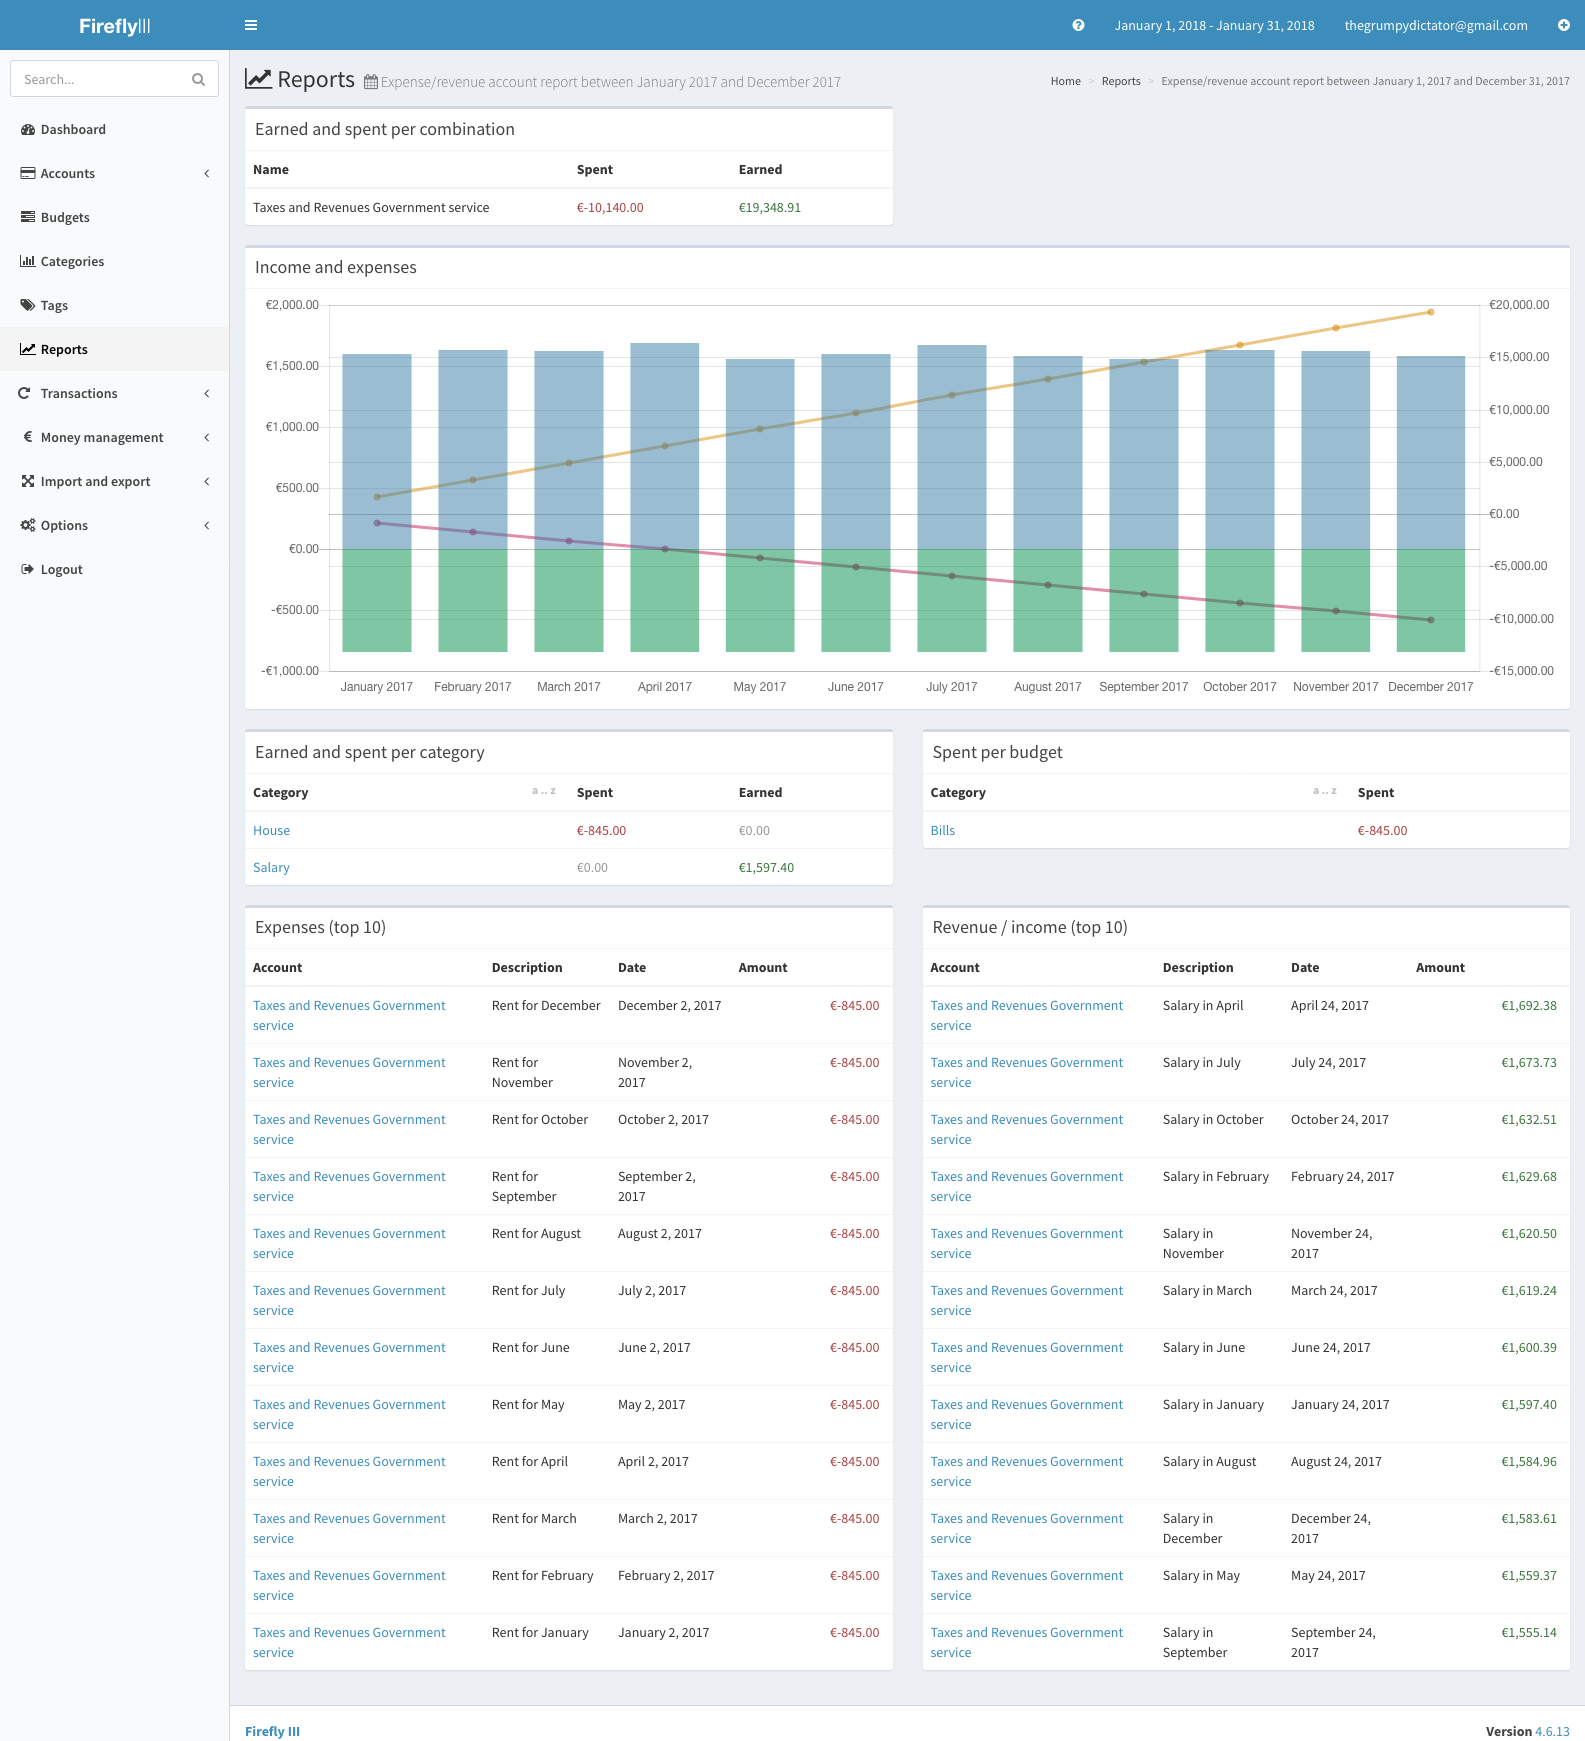Click in the Search input field
This screenshot has width=1585, height=1741.
point(100,79)
